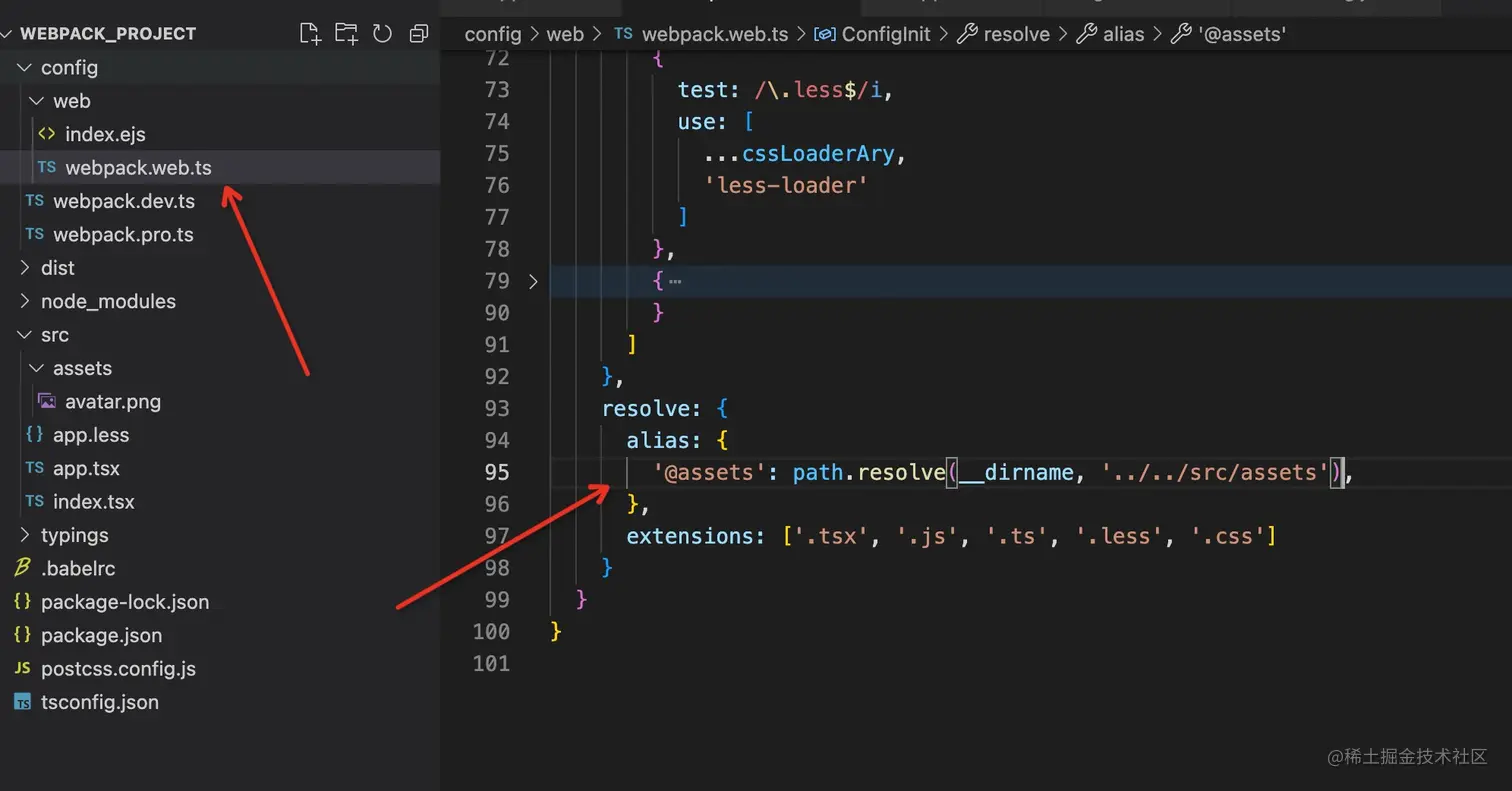Click the New Folder icon in explorer header
Viewport: 1512px width, 791px height.
(x=346, y=33)
